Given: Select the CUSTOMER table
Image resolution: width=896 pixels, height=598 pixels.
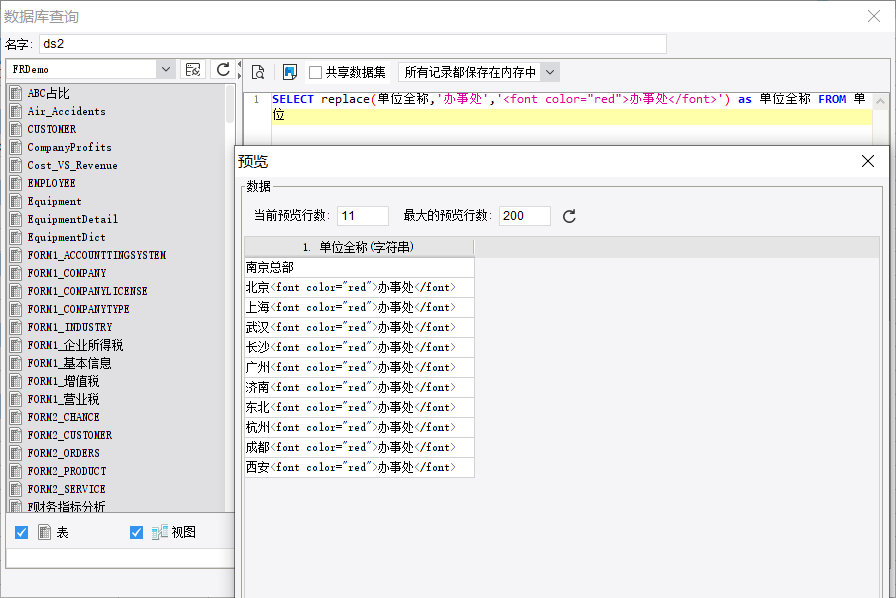Looking at the screenshot, I should (x=117, y=129).
